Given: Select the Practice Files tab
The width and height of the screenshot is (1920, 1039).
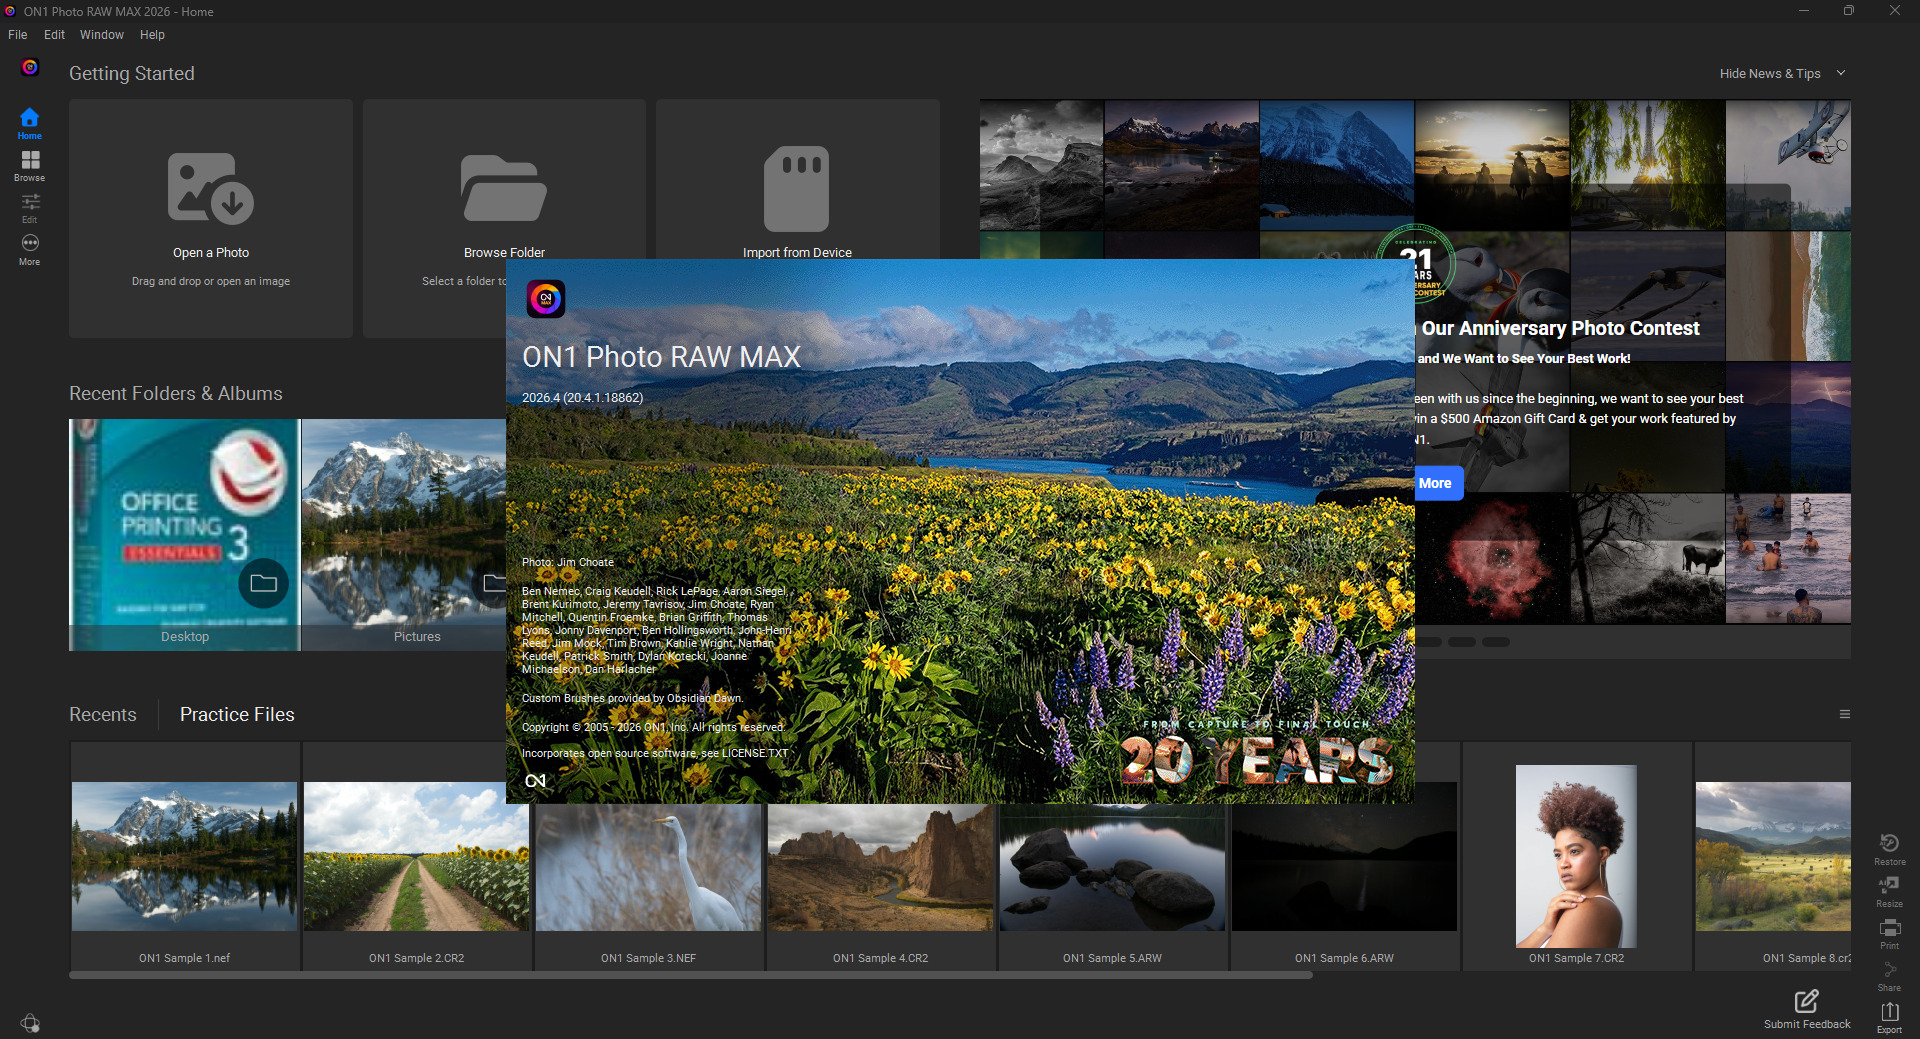Looking at the screenshot, I should tap(237, 714).
